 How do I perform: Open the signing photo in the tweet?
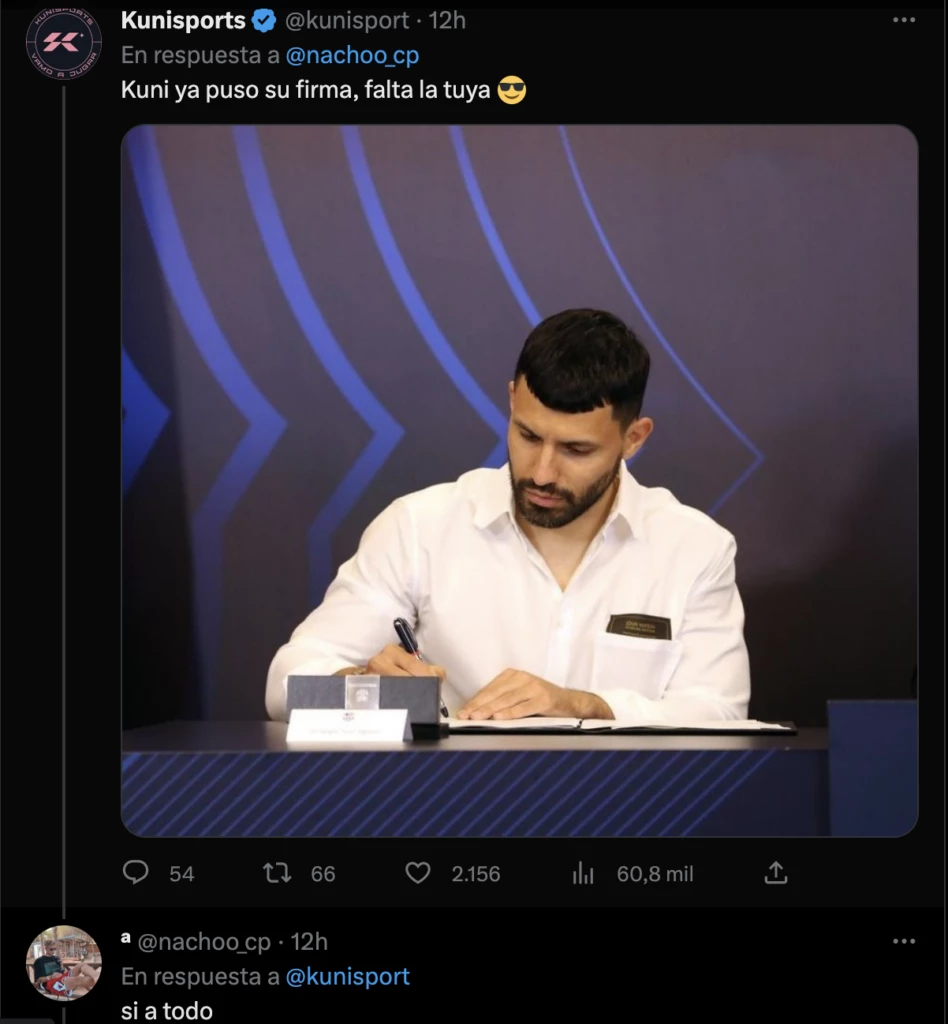point(519,480)
